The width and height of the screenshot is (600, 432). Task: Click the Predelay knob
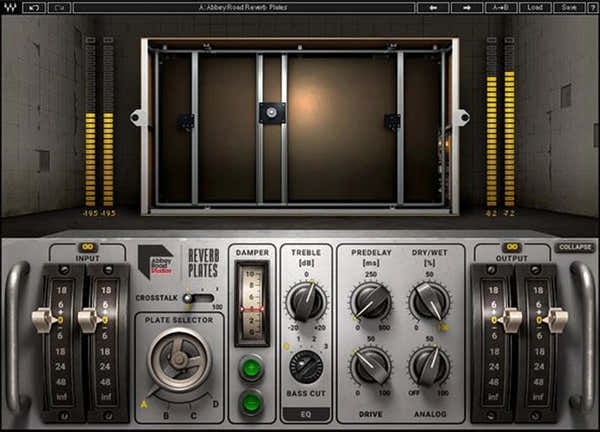click(370, 301)
